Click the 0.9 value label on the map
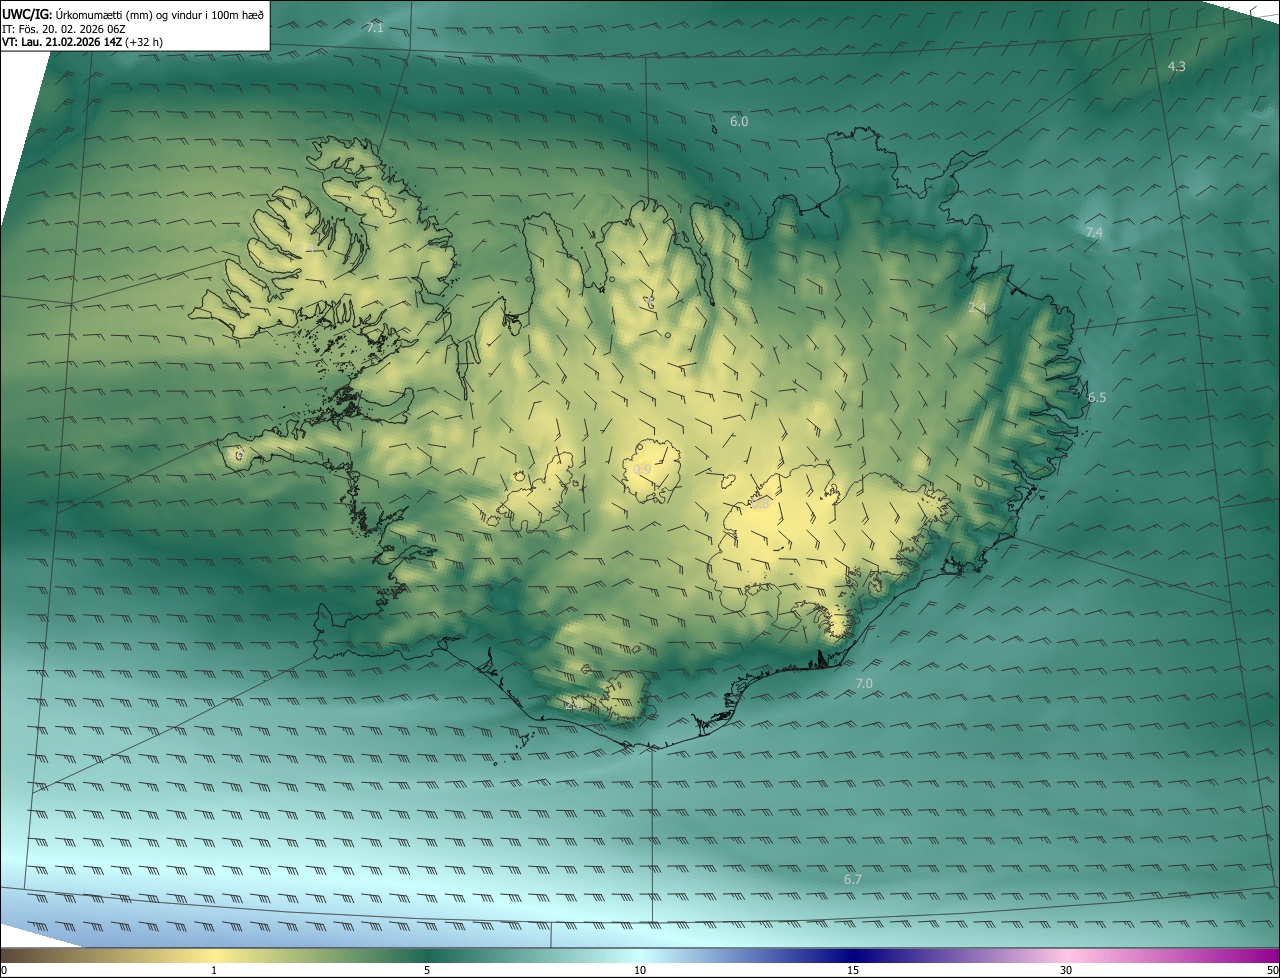Image resolution: width=1280 pixels, height=978 pixels. pyautogui.click(x=642, y=468)
